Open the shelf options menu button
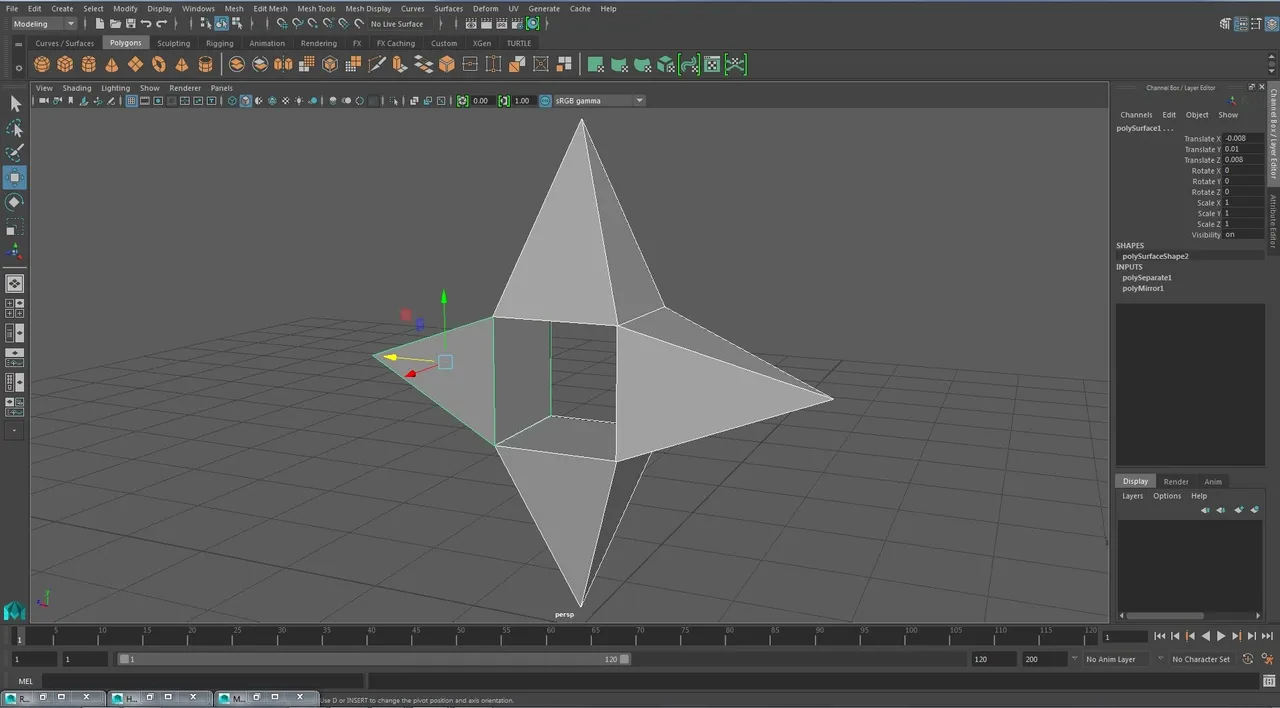1280x708 pixels. (x=18, y=68)
